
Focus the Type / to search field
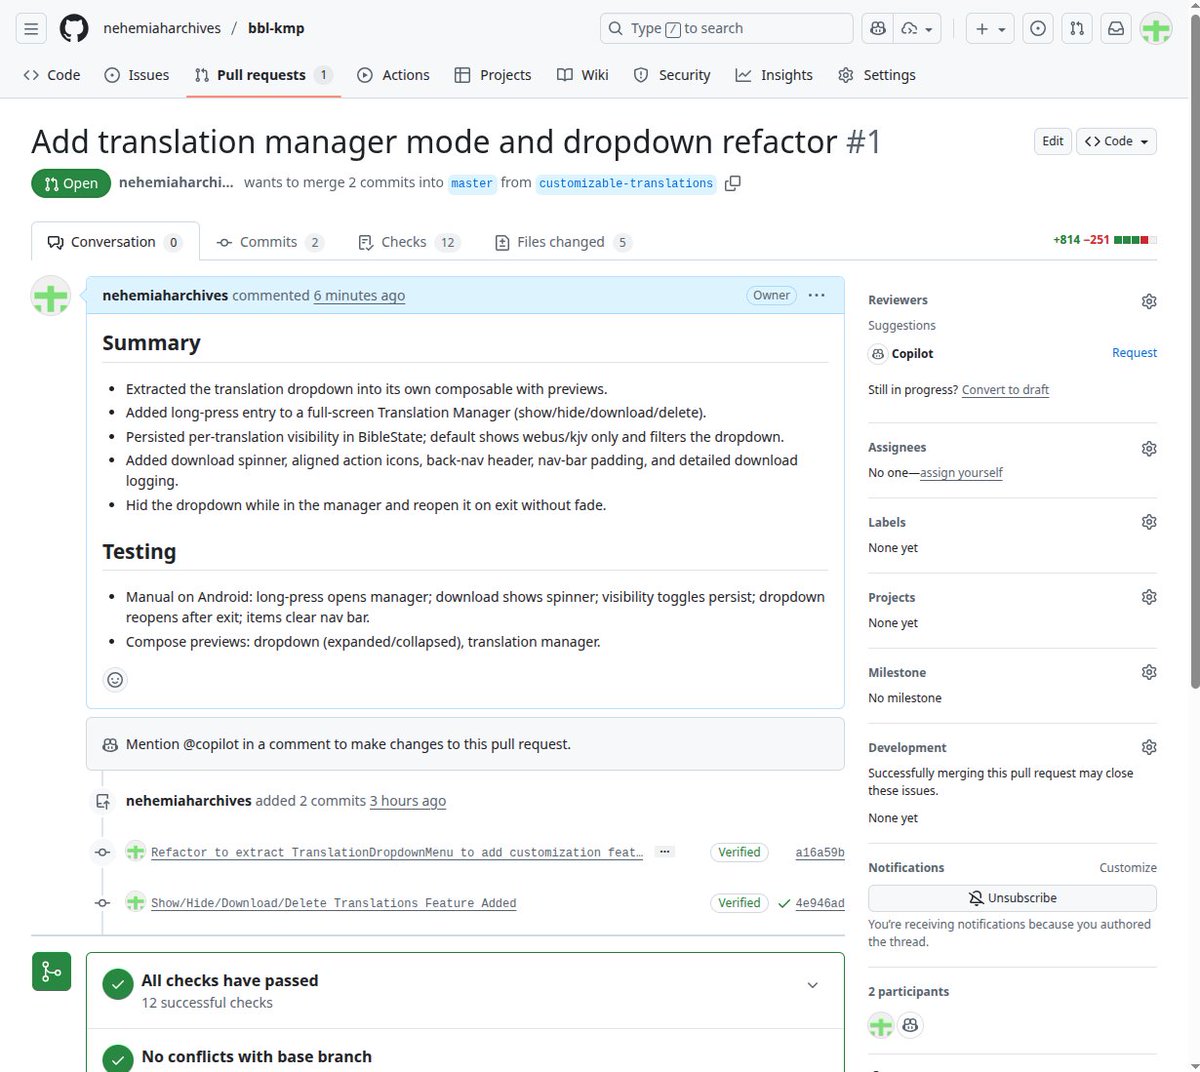pos(727,29)
